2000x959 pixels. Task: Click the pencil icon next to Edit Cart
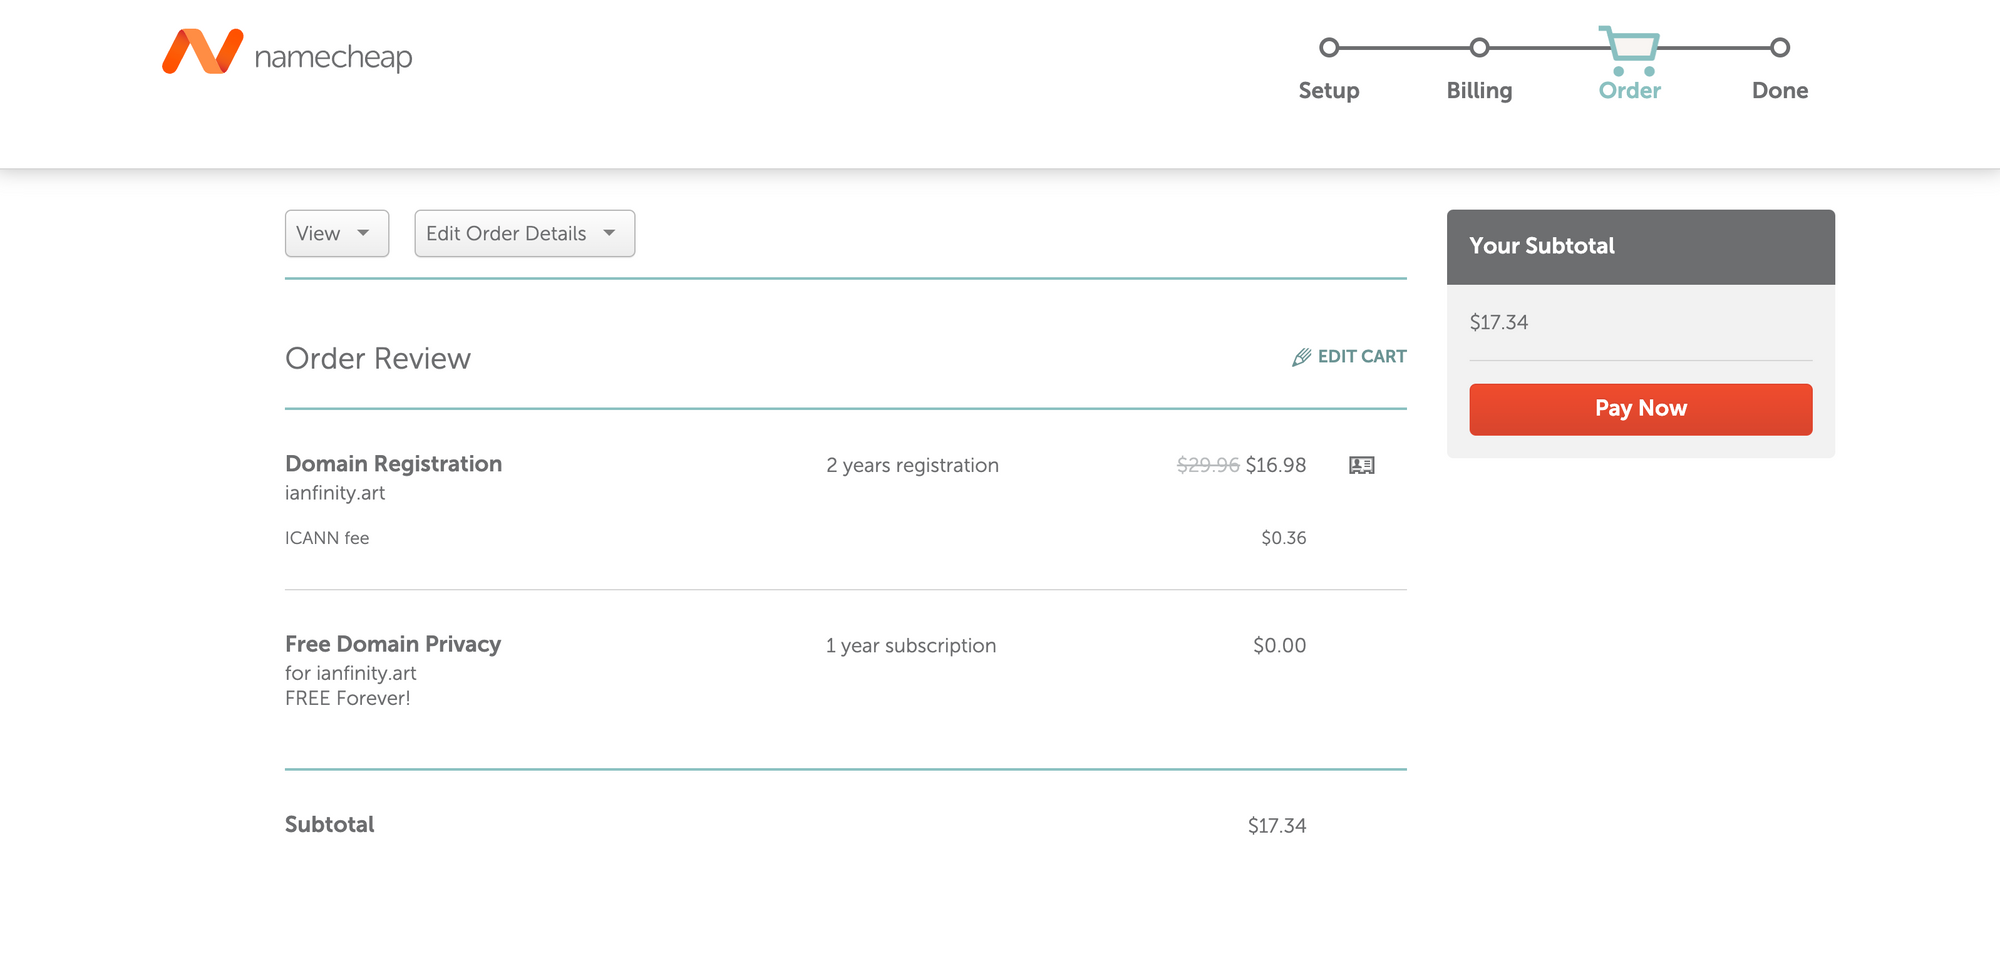[x=1301, y=357]
